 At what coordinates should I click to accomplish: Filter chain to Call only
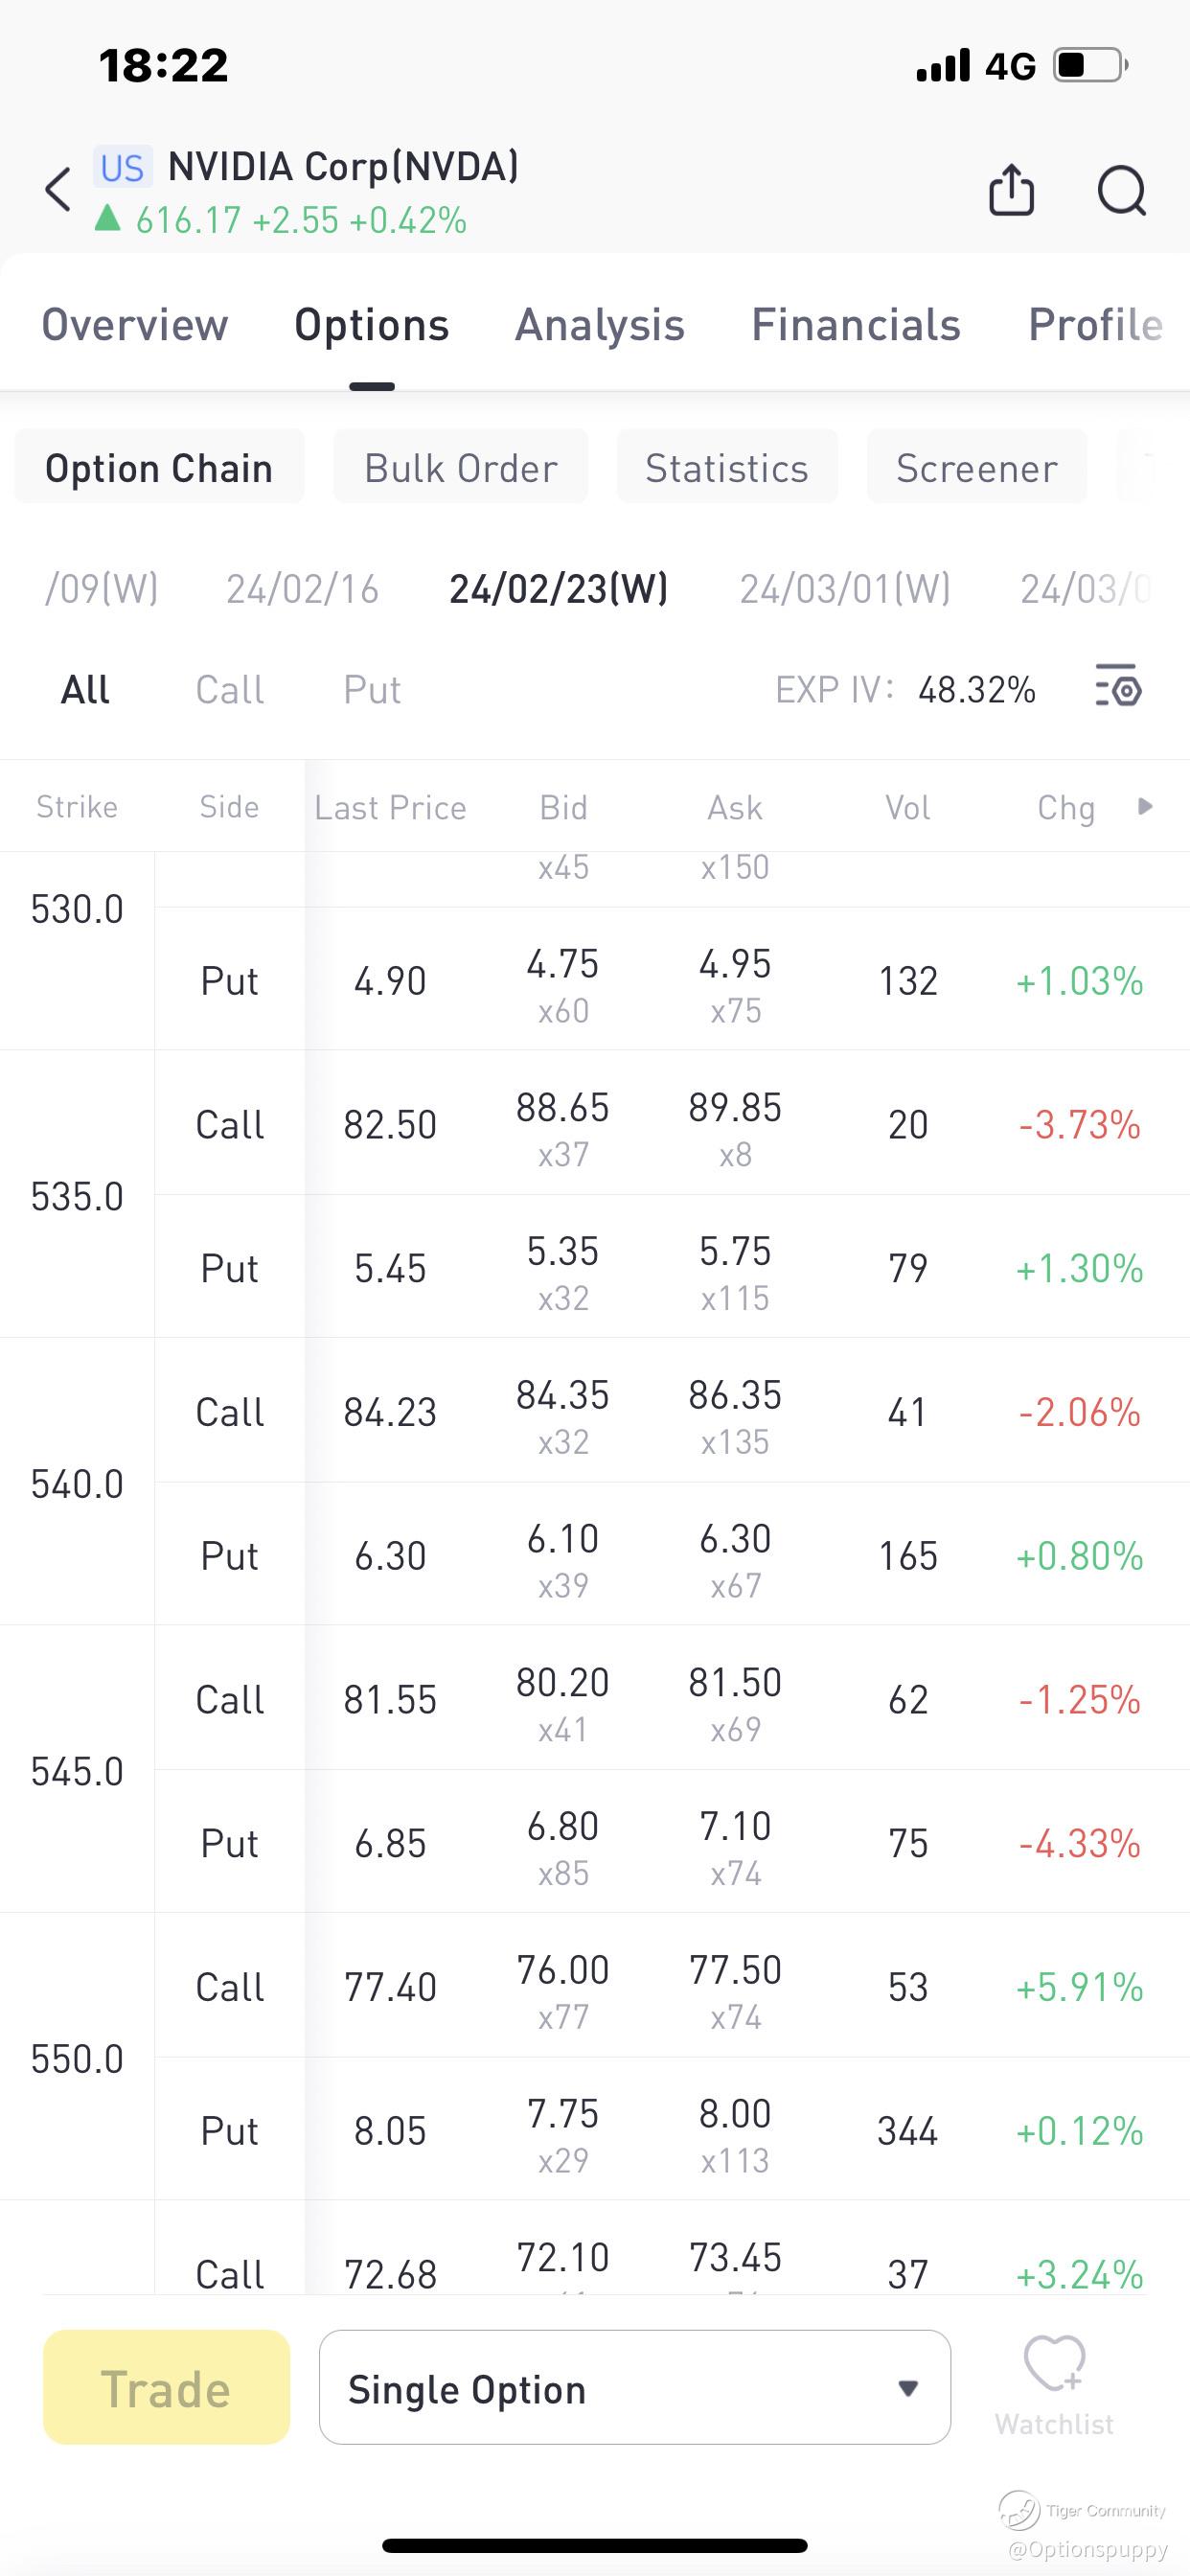point(229,690)
